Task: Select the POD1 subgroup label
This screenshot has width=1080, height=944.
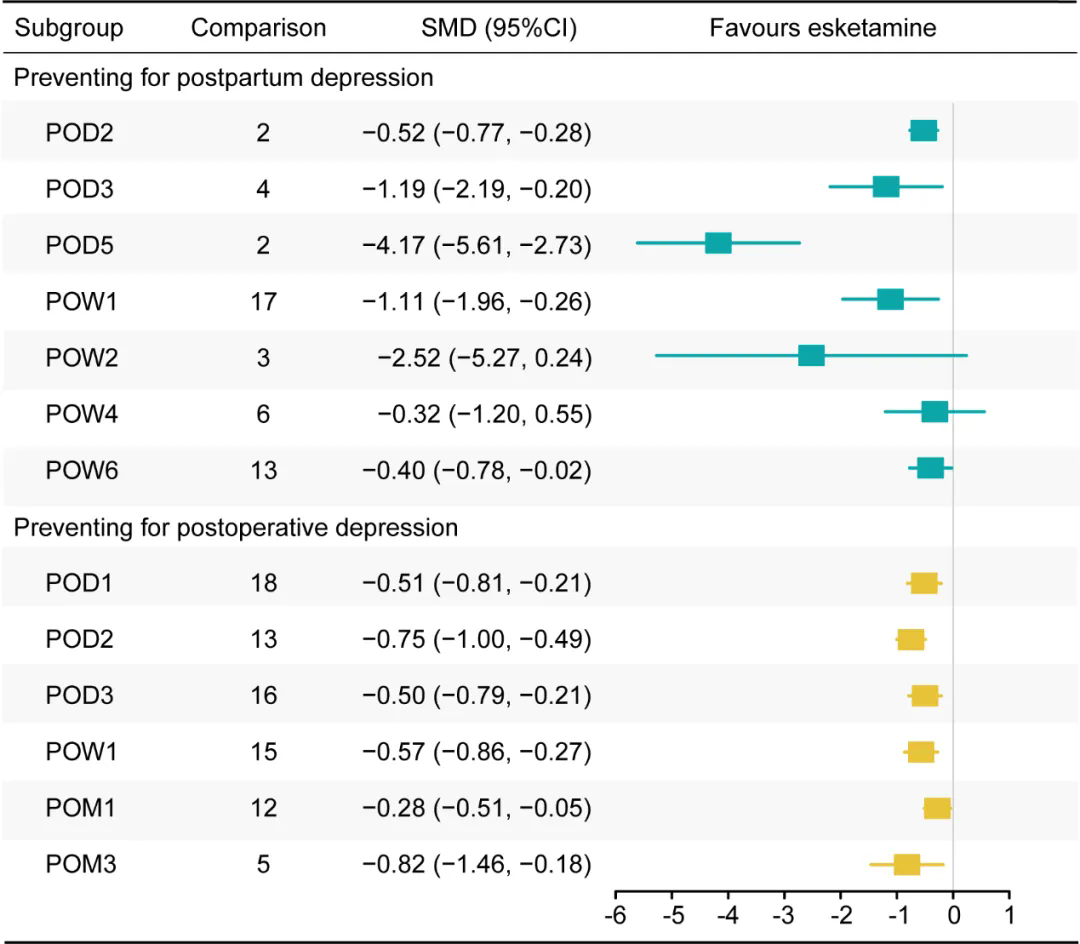Action: 80,583
